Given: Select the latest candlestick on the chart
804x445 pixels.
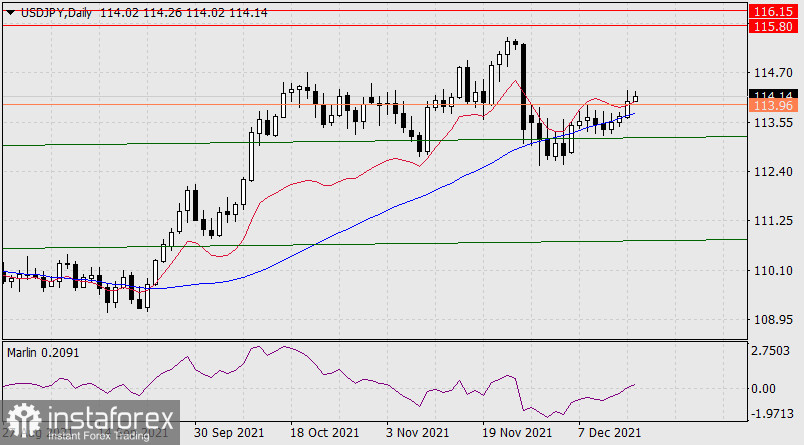Looking at the screenshot, I should [635, 97].
